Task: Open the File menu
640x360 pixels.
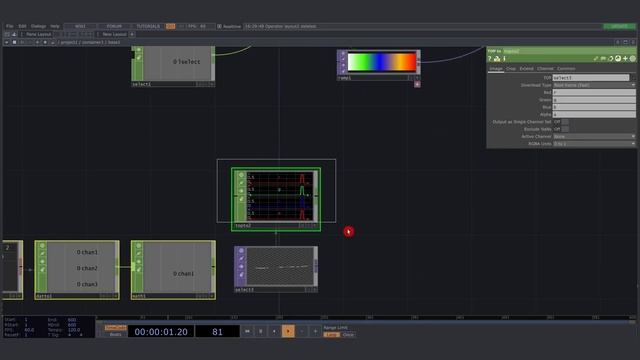Action: (x=9, y=26)
